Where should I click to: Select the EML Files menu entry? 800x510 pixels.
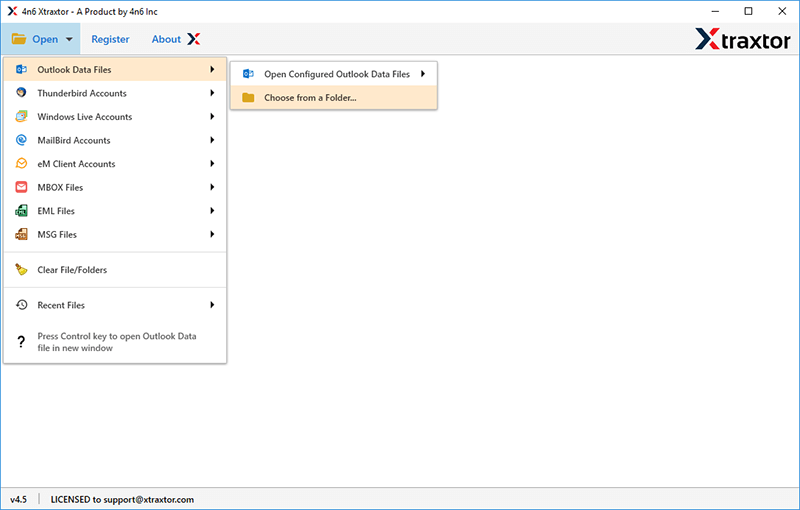(115, 211)
